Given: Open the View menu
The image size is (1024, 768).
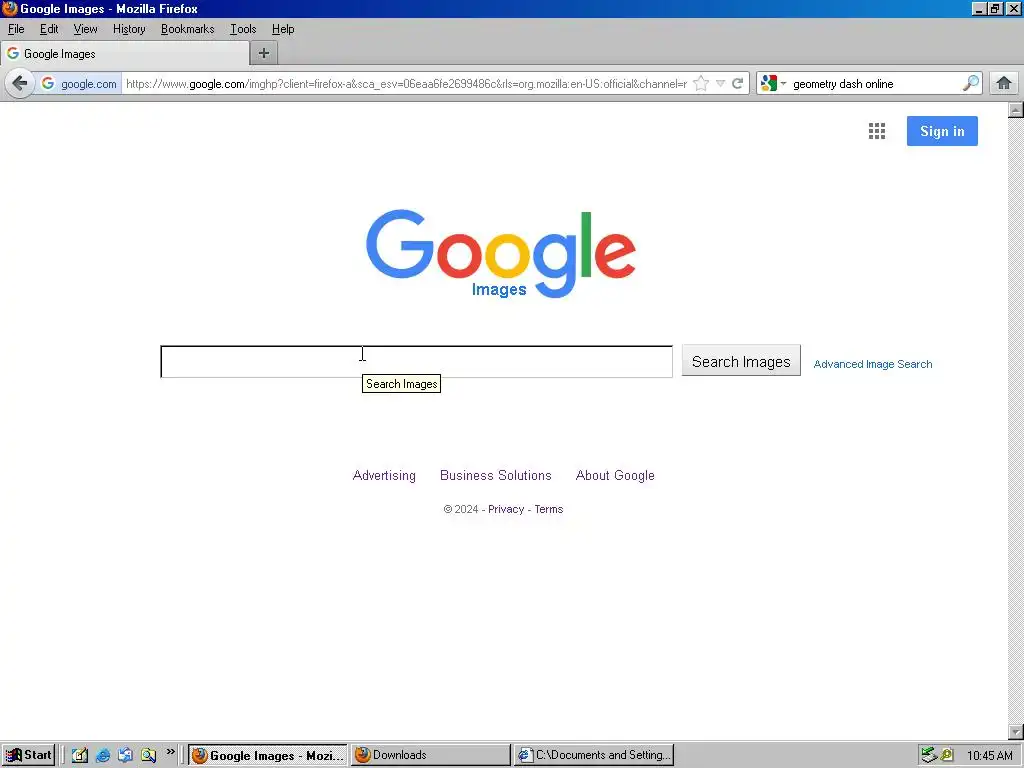Looking at the screenshot, I should pos(85,29).
